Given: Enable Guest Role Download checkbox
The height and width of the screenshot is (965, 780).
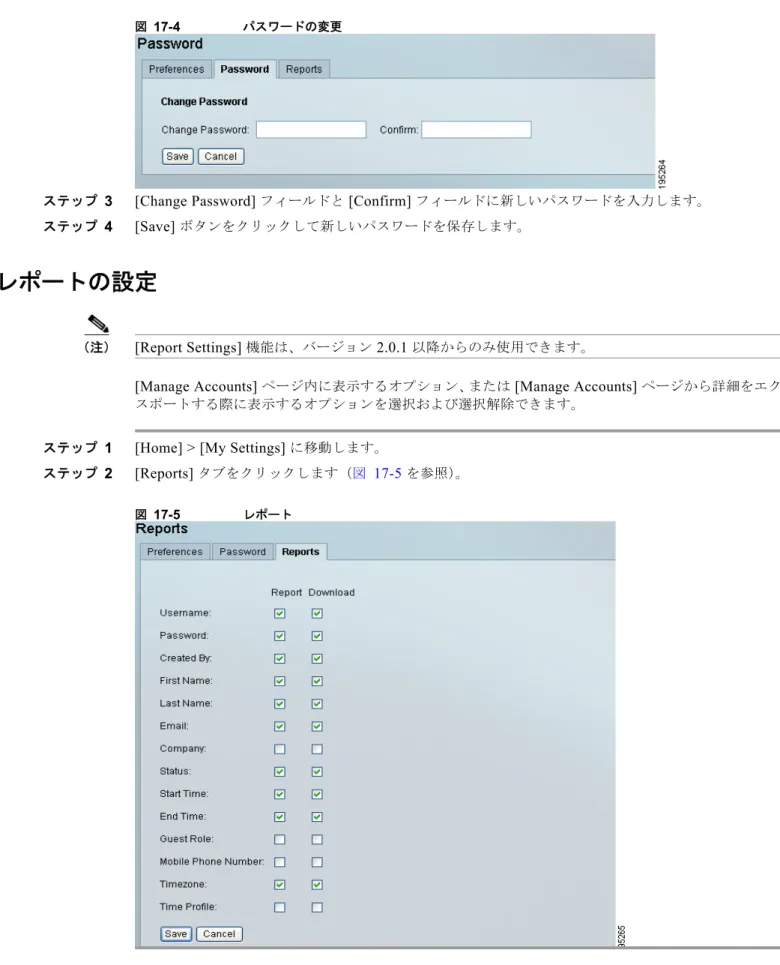Looking at the screenshot, I should (x=317, y=839).
